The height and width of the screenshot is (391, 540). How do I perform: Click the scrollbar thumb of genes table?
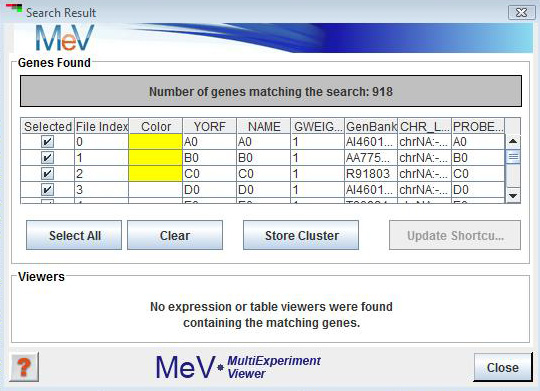[x=513, y=157]
